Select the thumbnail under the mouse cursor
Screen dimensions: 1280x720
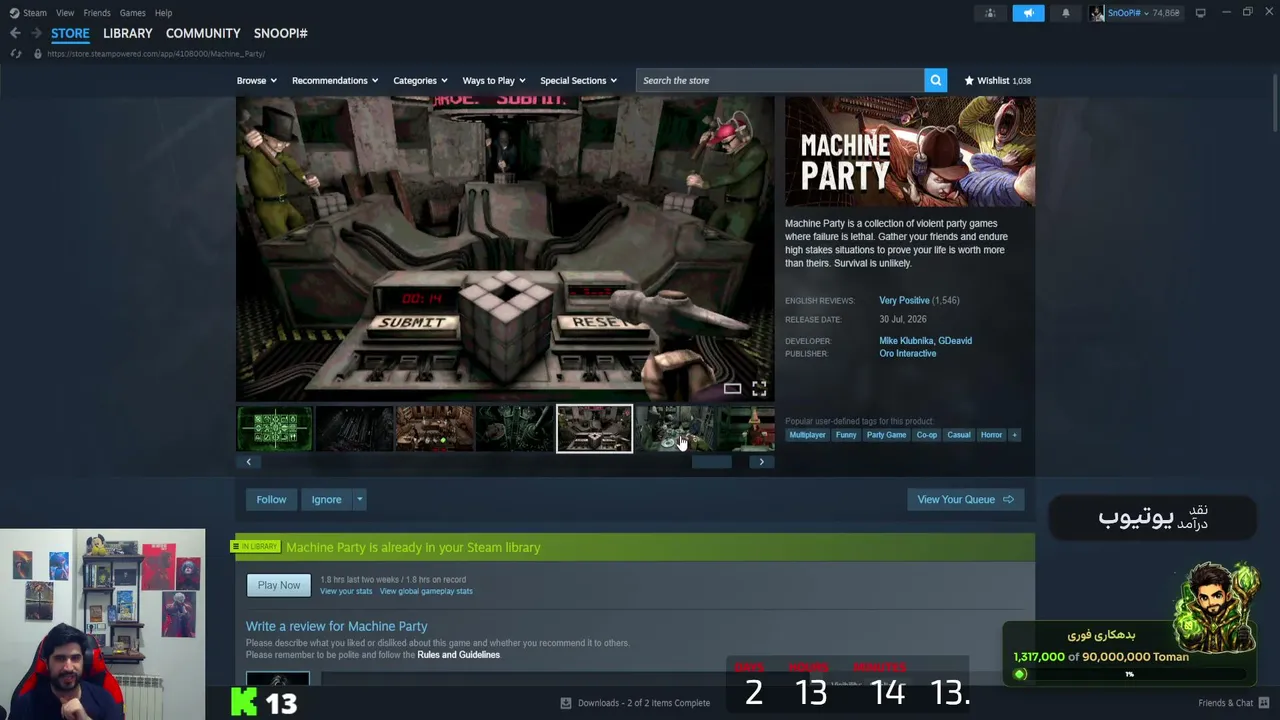[675, 429]
